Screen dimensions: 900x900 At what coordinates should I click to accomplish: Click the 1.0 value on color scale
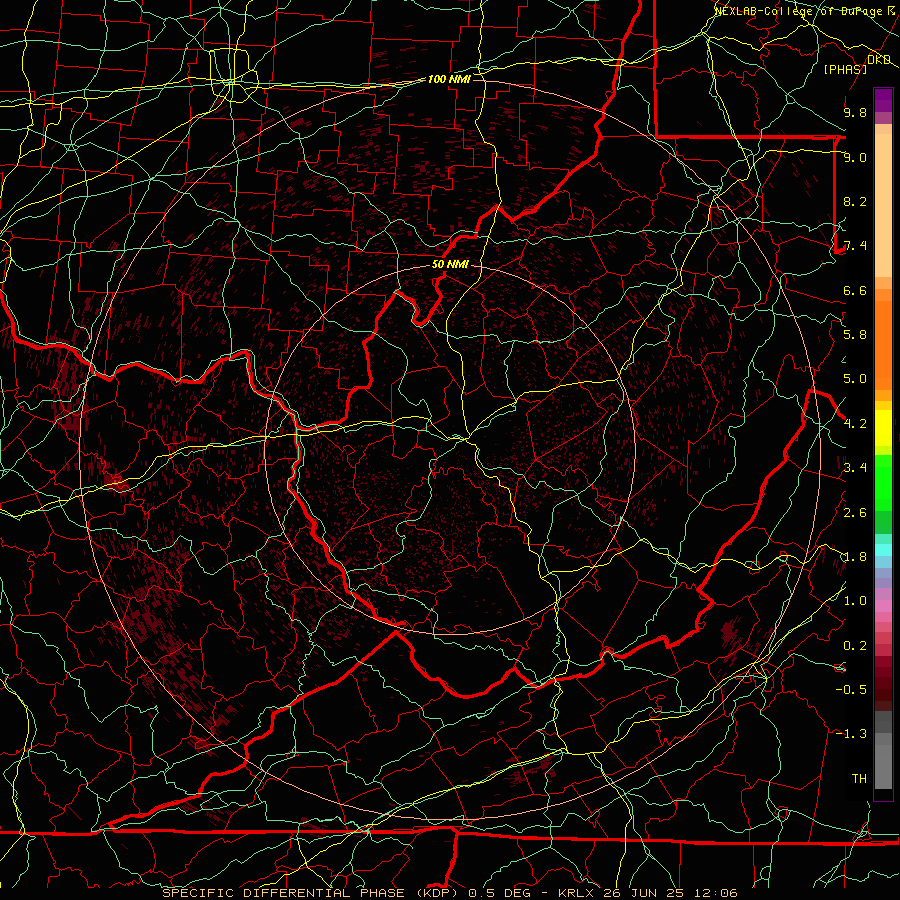pos(855,601)
